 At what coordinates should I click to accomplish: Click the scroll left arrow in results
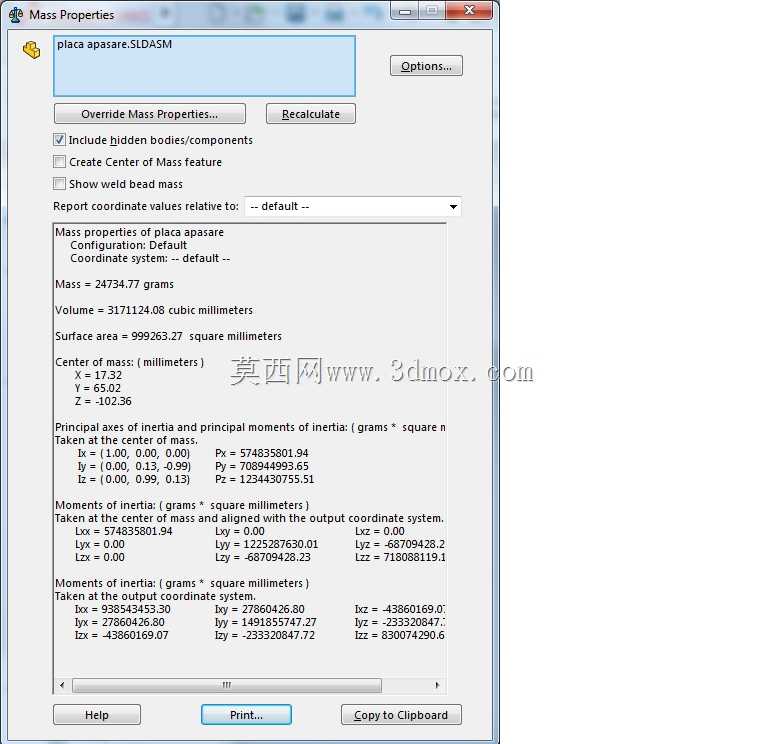(x=62, y=685)
